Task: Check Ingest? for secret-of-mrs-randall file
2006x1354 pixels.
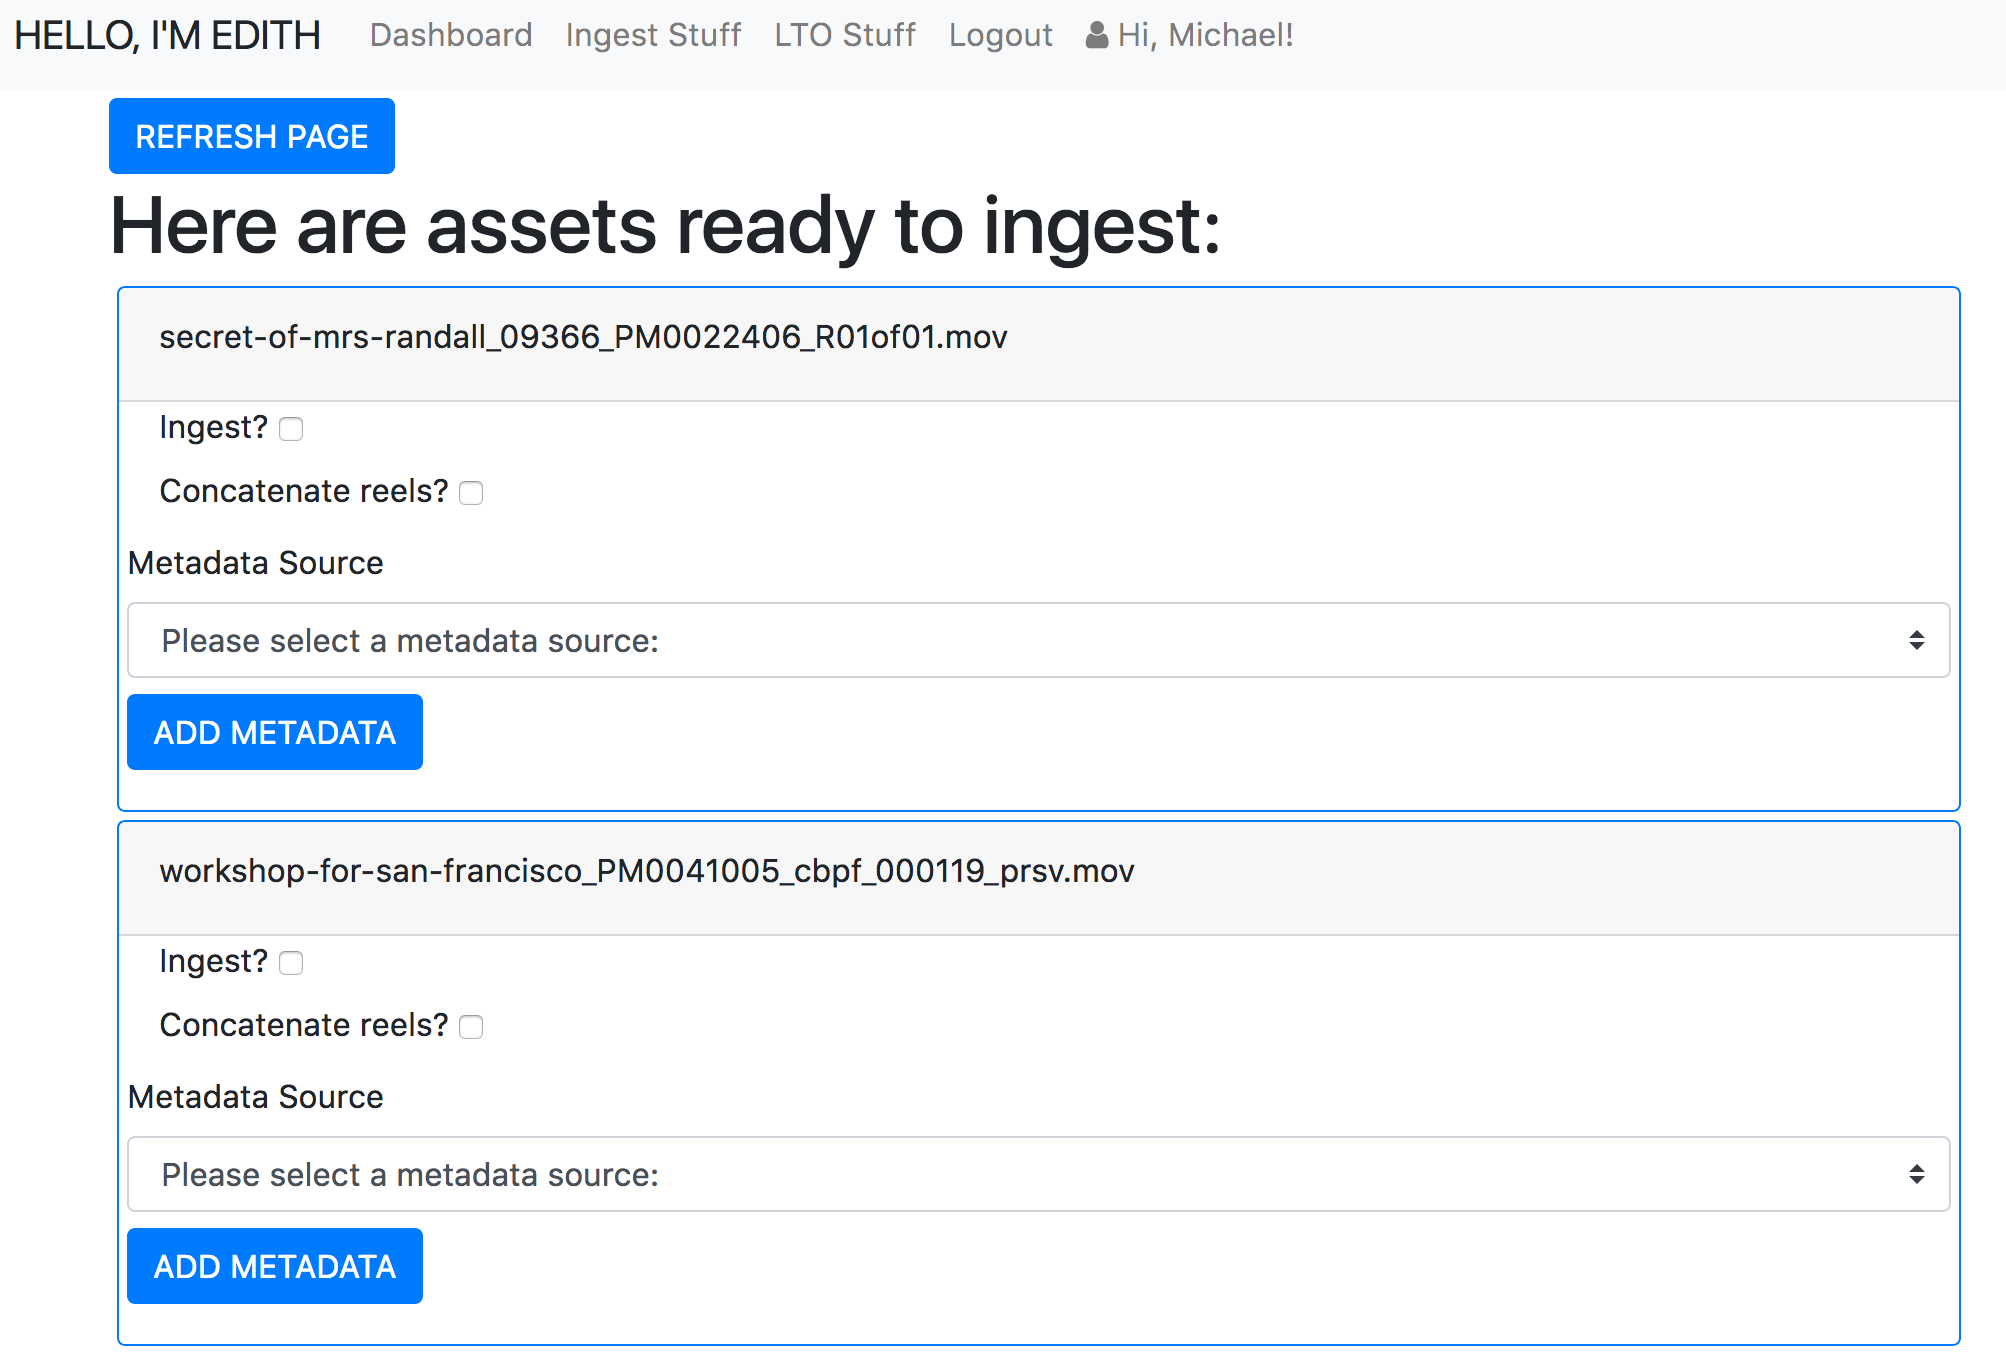Action: [x=291, y=429]
